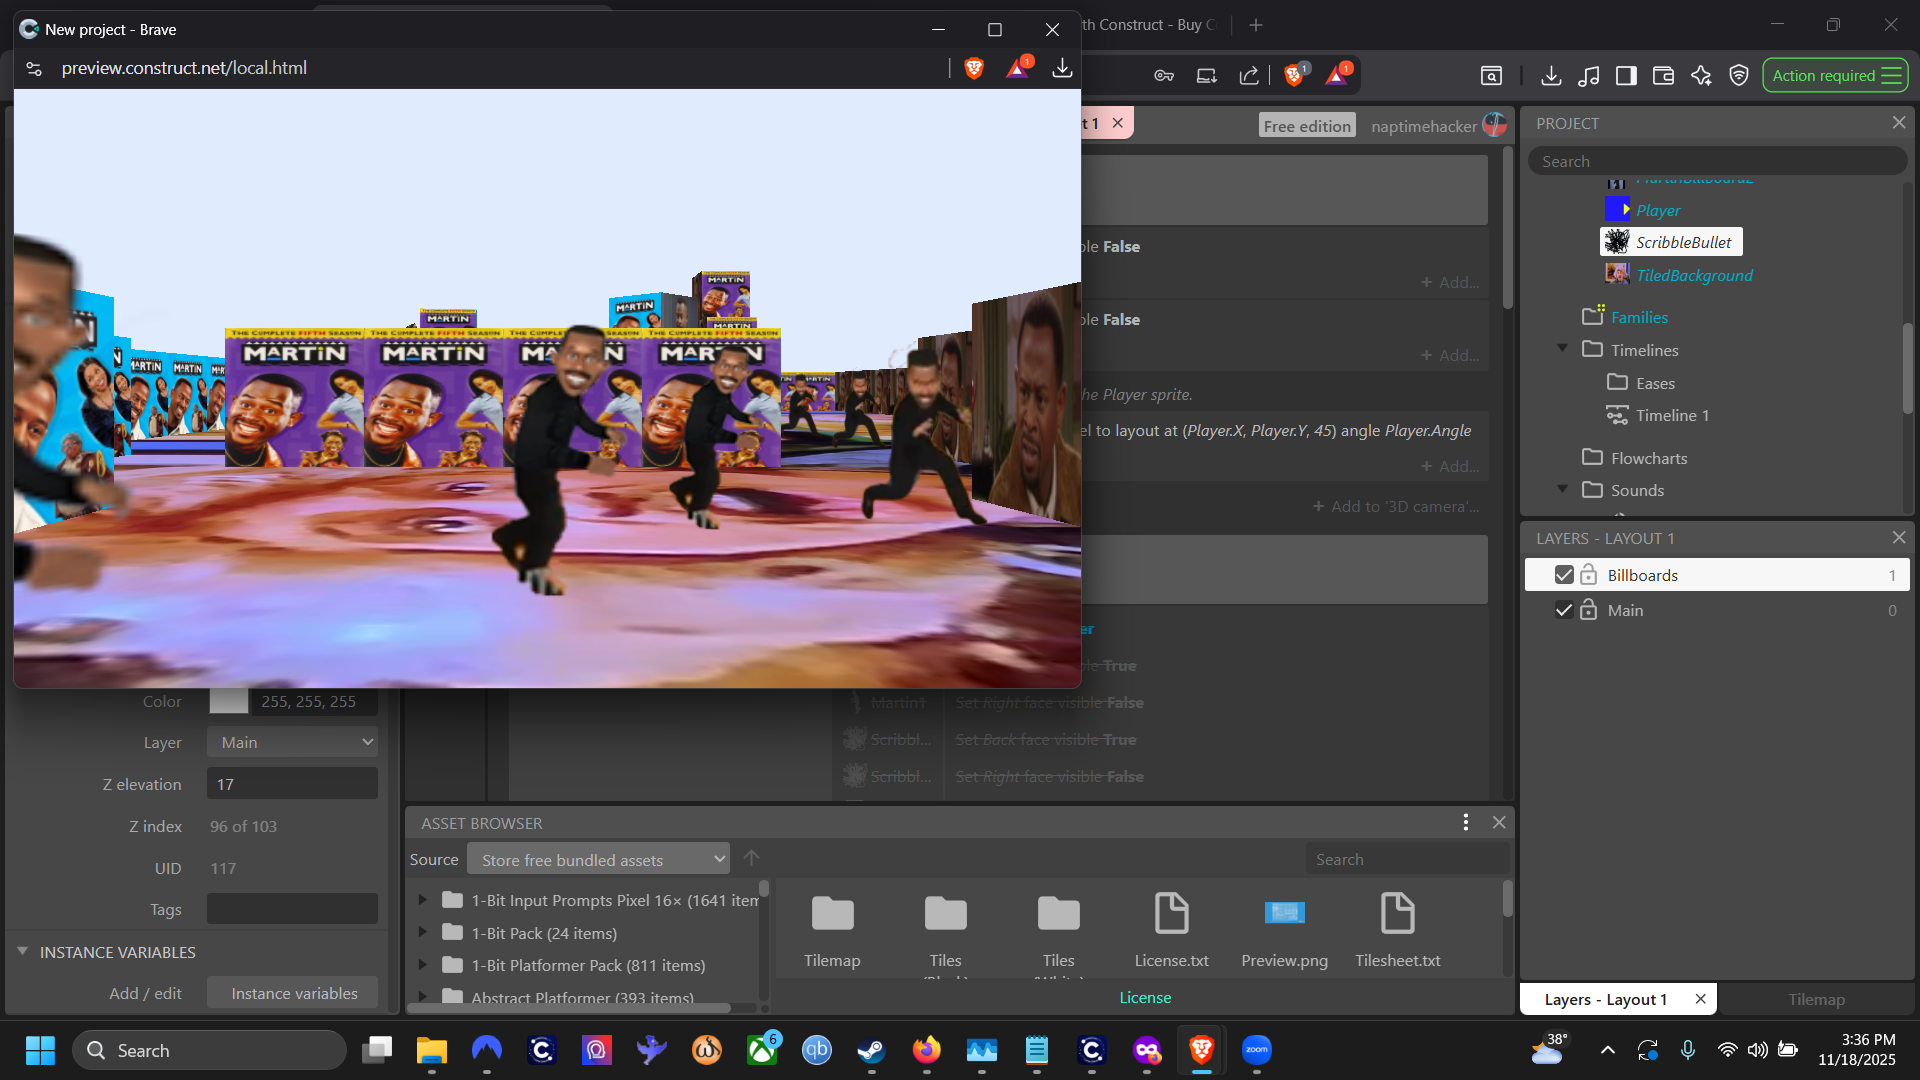Click the Instance variables button
1920x1080 pixels.
point(294,993)
